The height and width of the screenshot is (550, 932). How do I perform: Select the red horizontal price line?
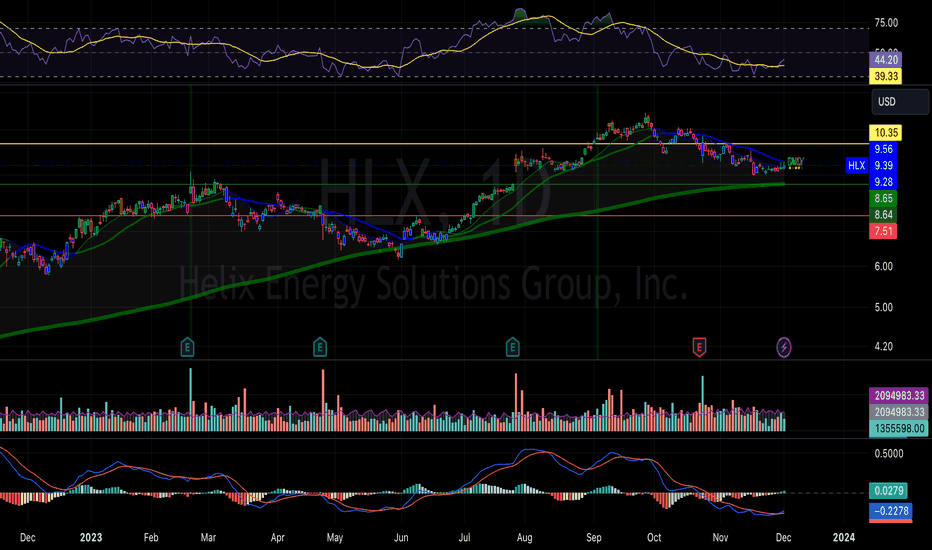point(434,216)
